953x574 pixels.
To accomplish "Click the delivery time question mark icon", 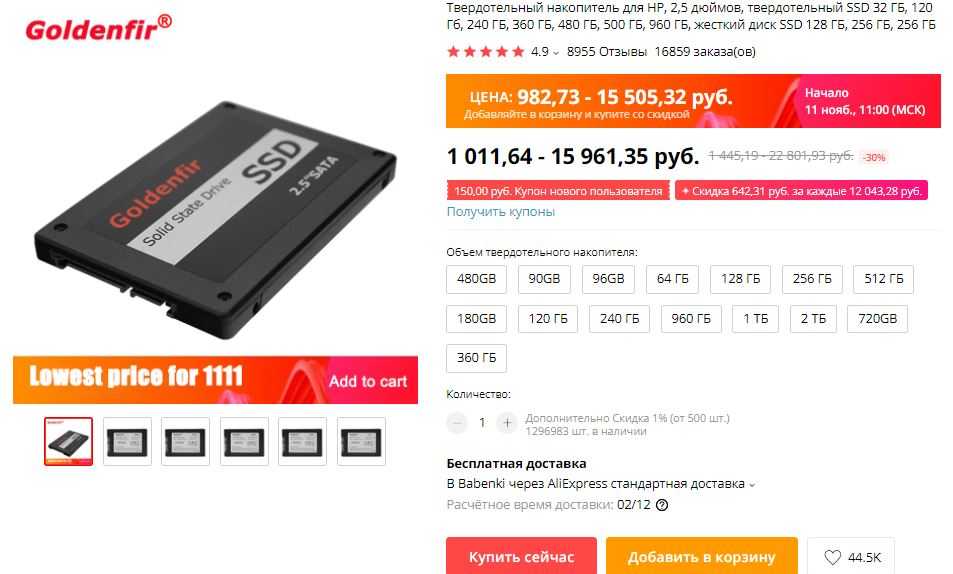I will click(x=662, y=505).
